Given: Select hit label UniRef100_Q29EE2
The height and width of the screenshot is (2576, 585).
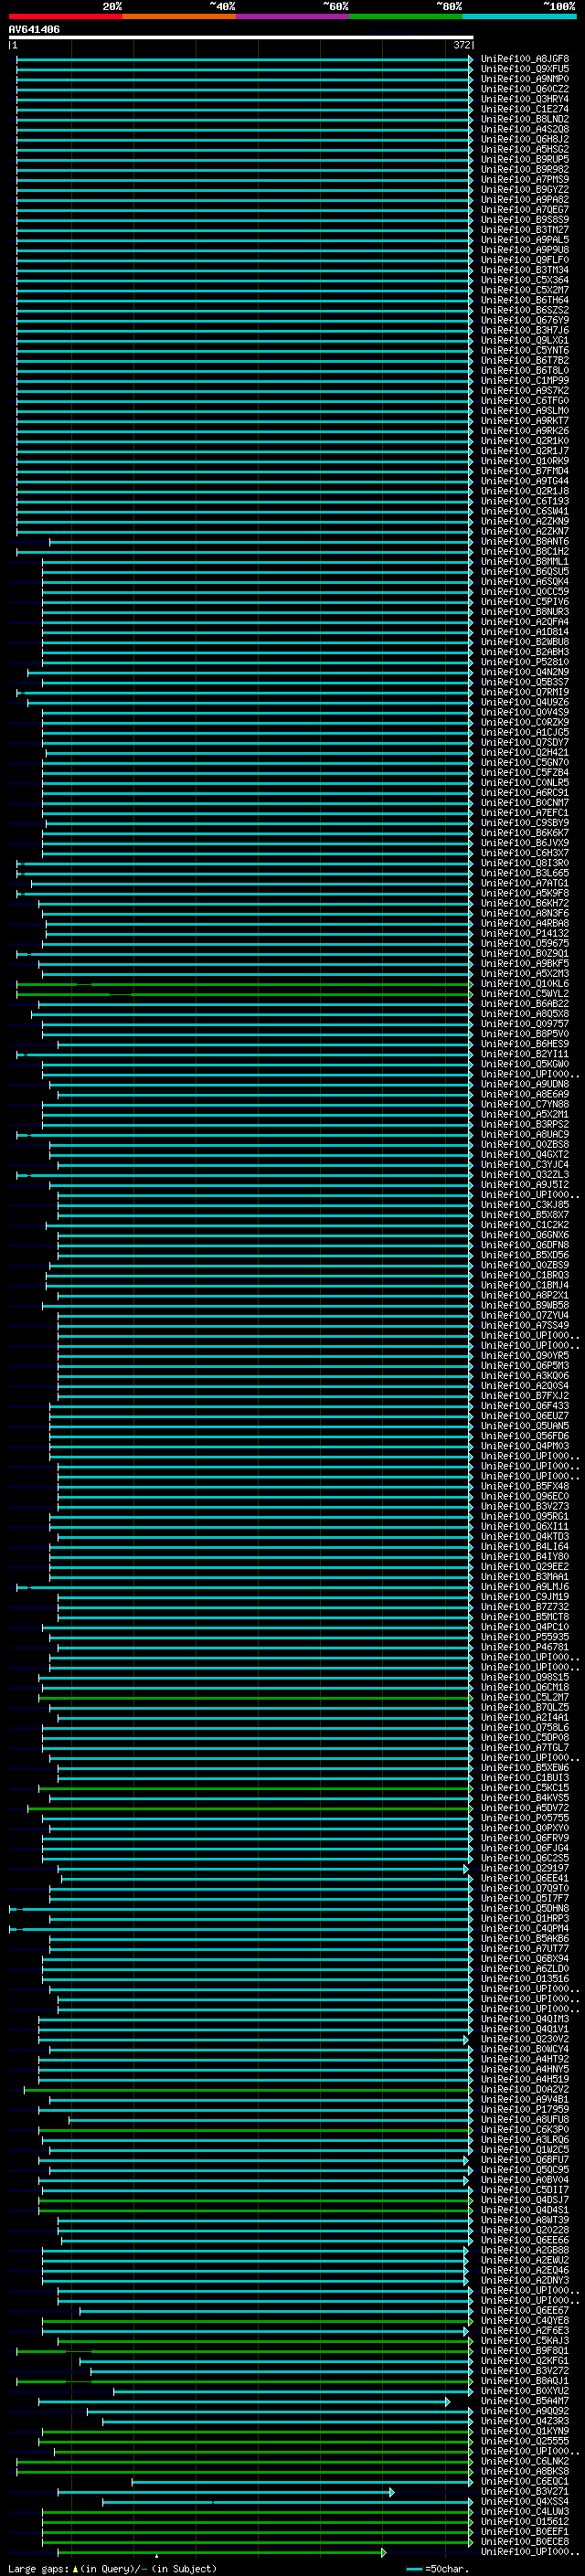Looking at the screenshot, I should (525, 1567).
